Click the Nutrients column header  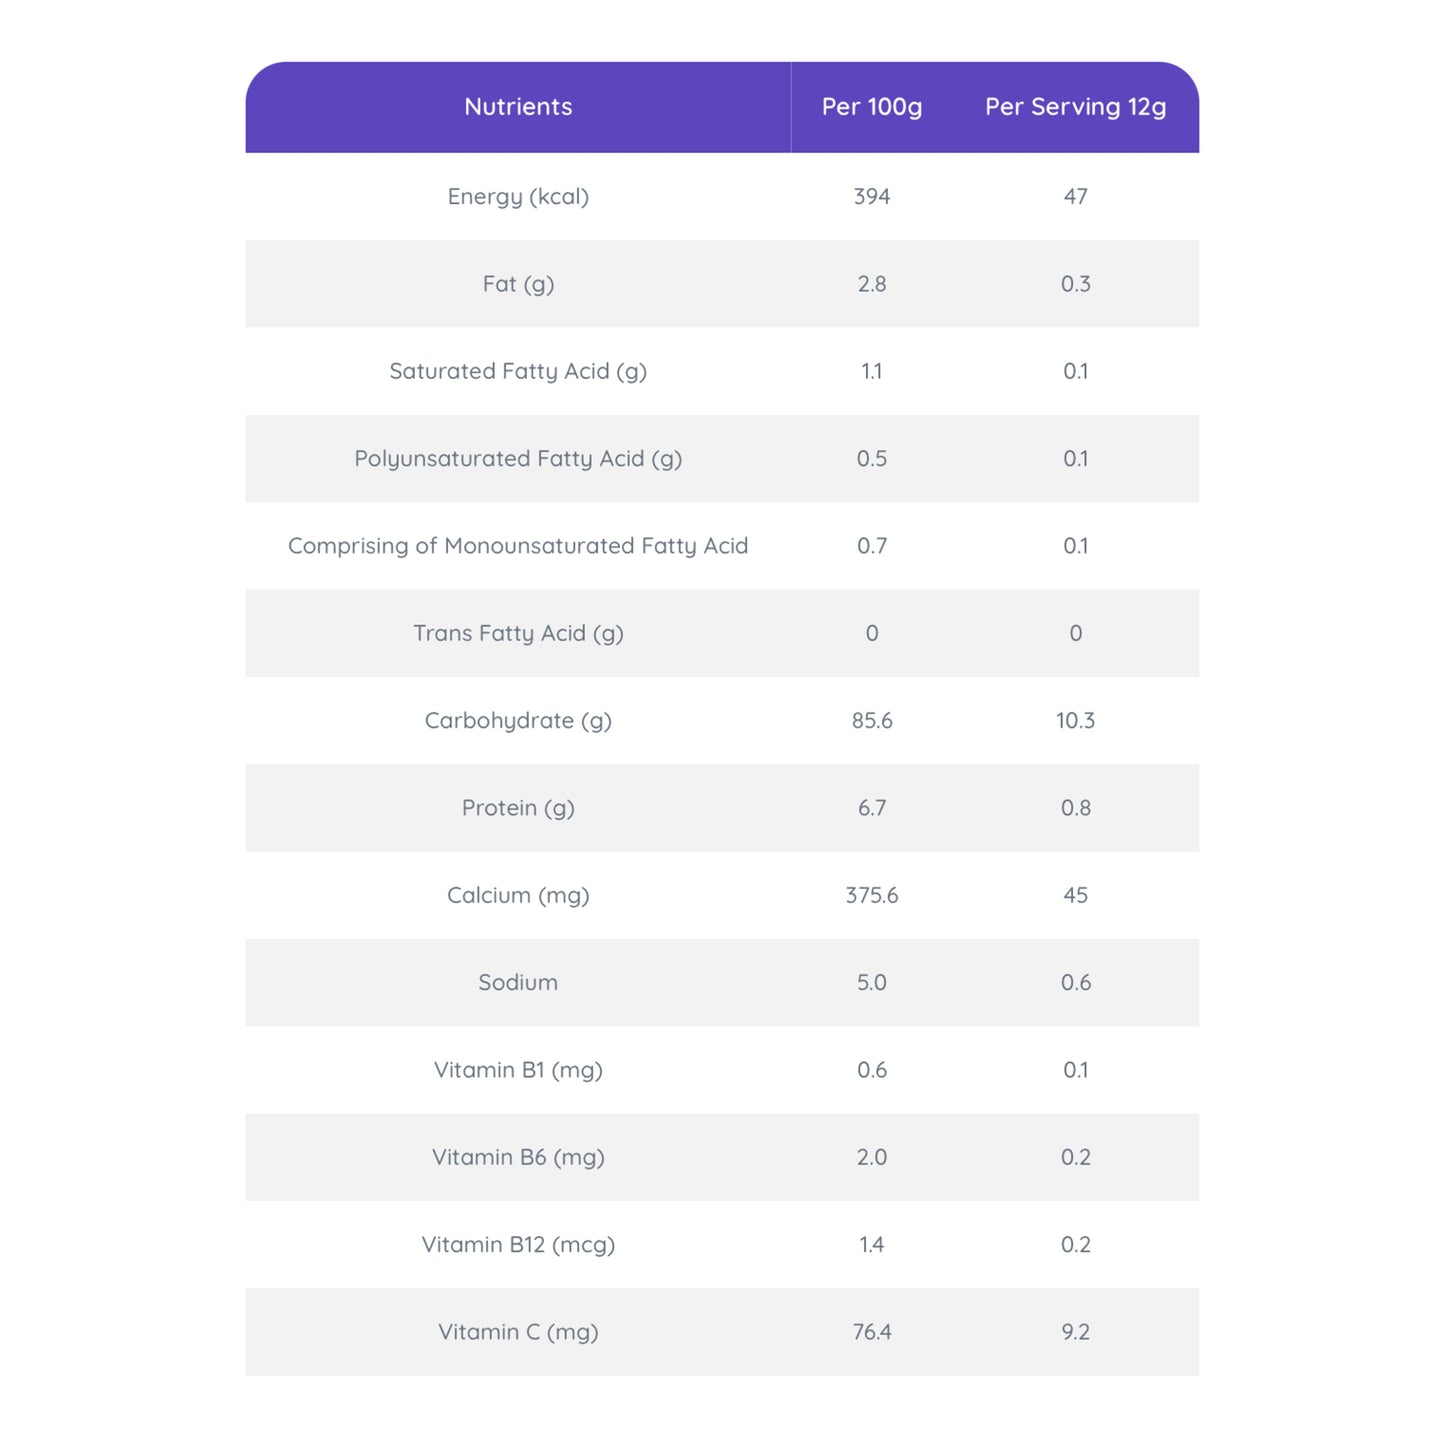point(518,107)
